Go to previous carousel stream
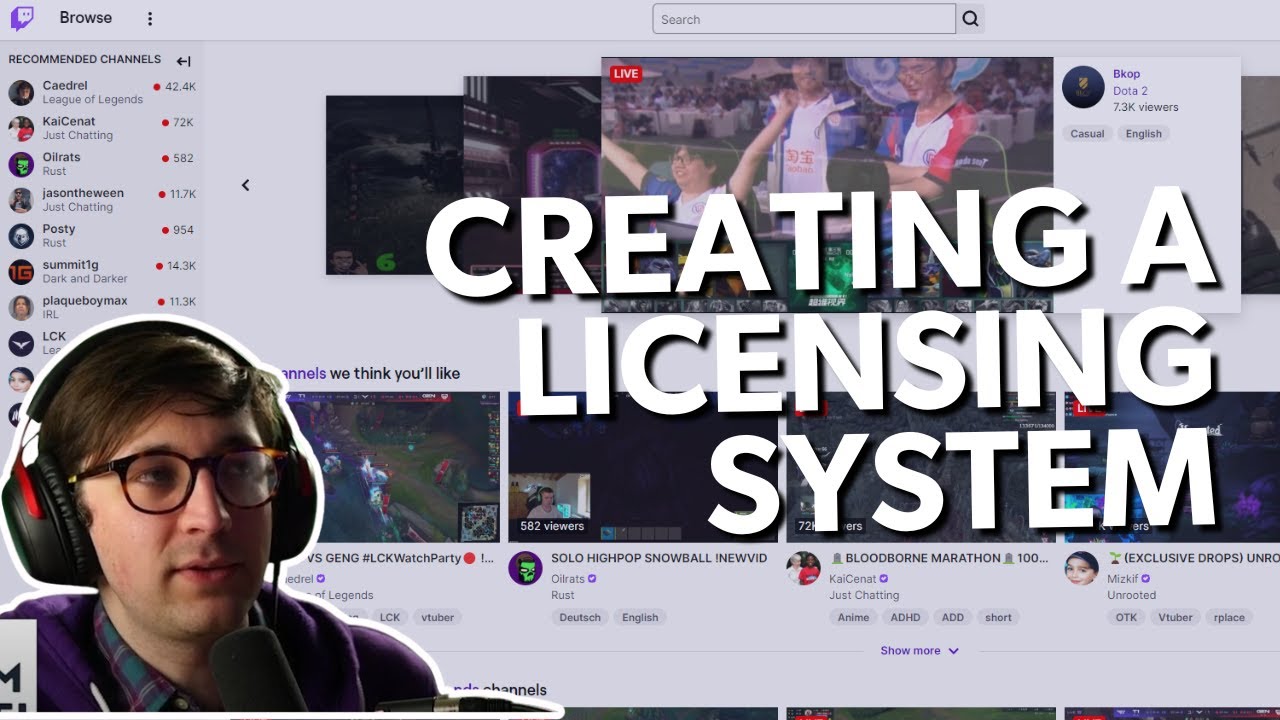1280x720 pixels. (x=245, y=185)
